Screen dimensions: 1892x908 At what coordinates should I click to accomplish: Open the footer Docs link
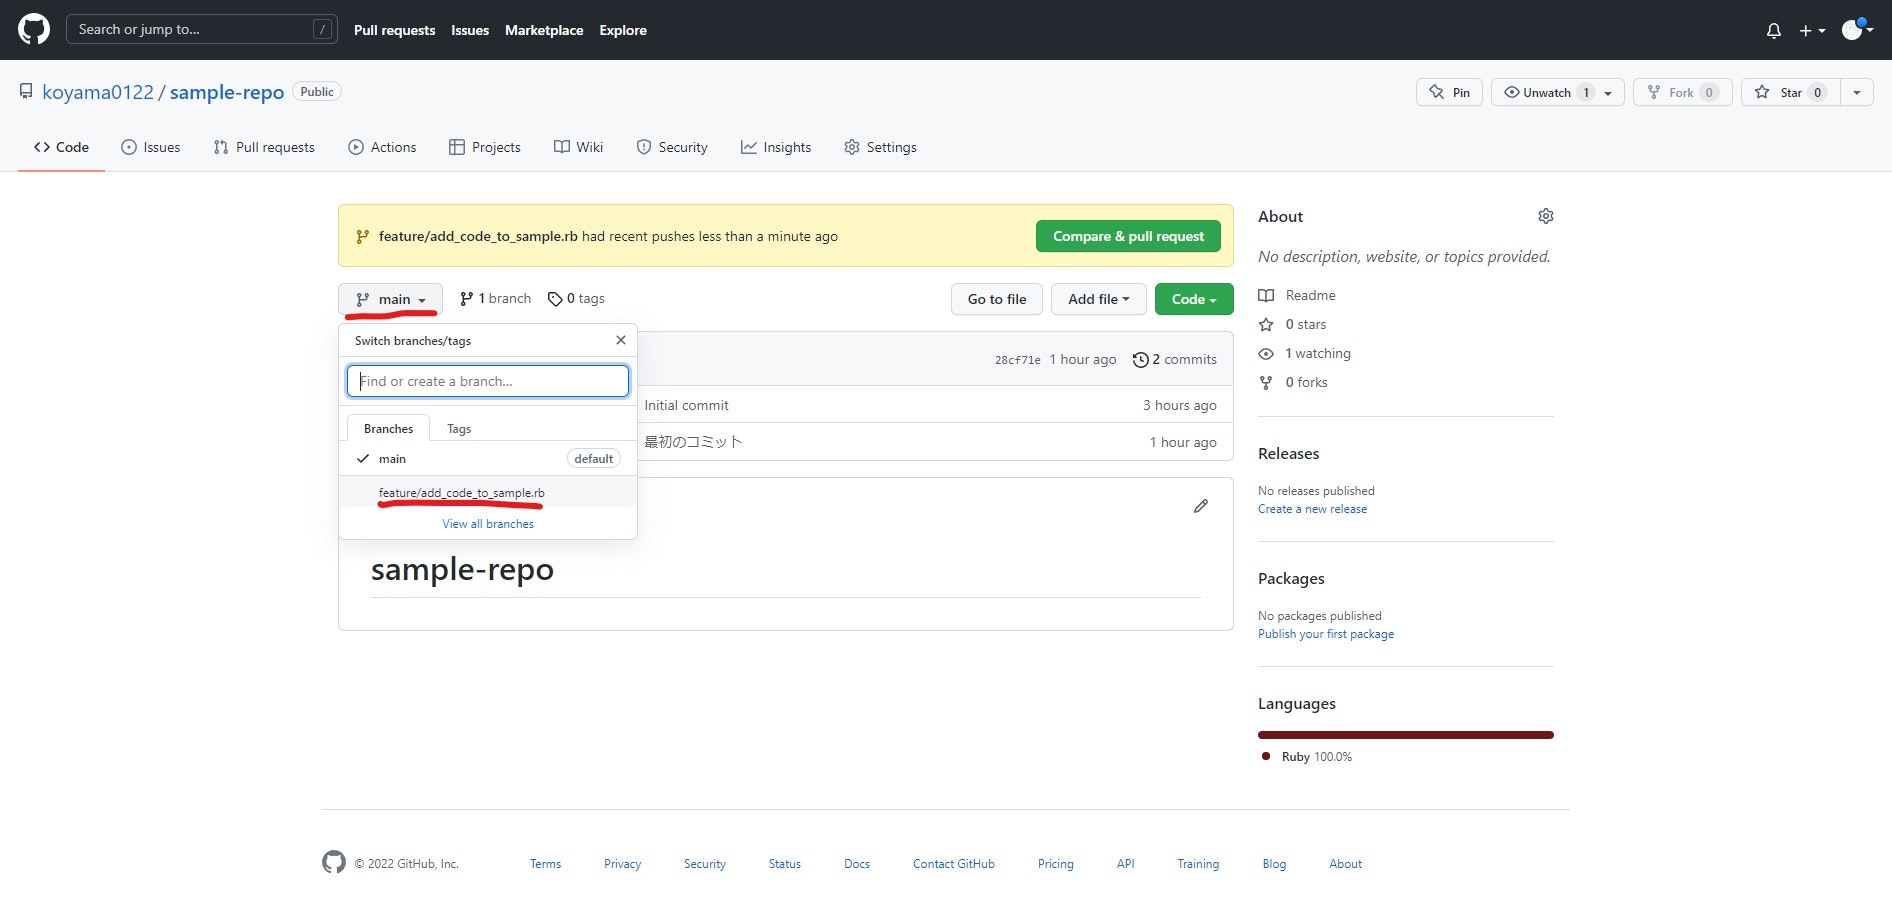coord(857,864)
